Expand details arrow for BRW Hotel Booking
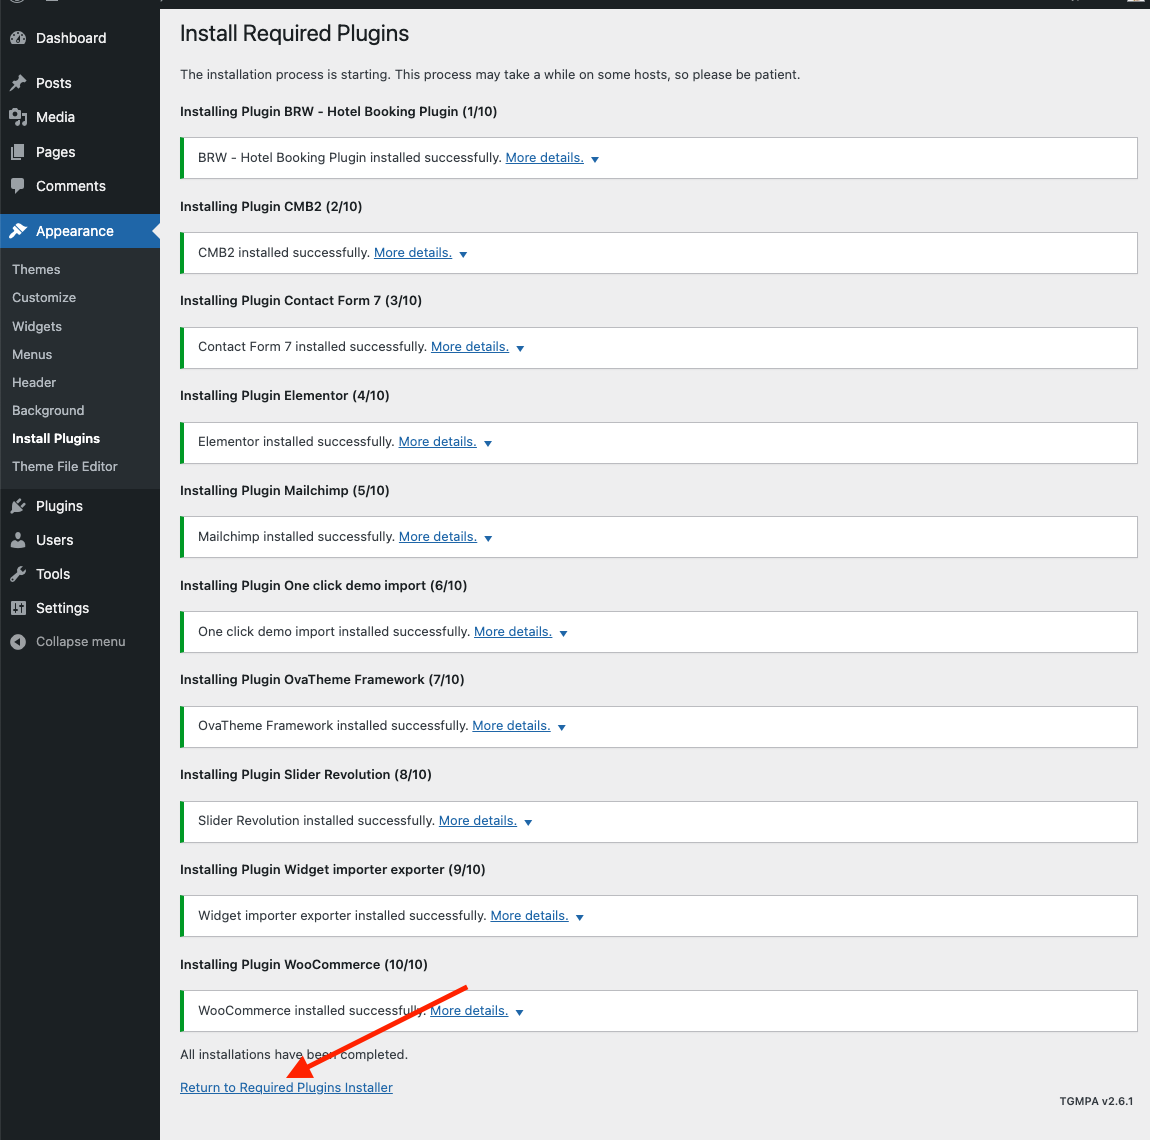 (595, 159)
